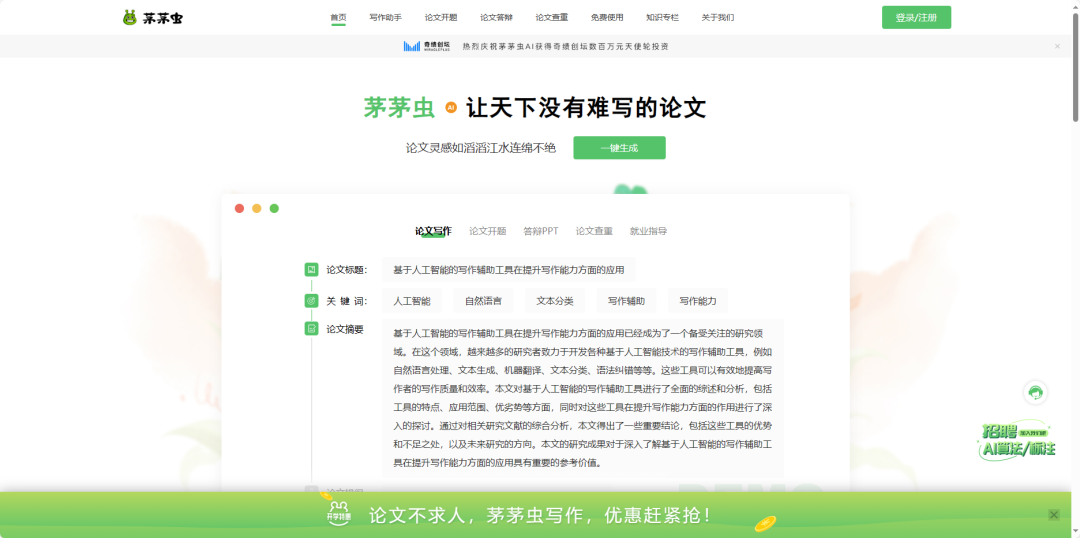Click the 奇绩创坛 logo in the banner
Screen dimensions: 1080x538
pyautogui.click(x=427, y=46)
